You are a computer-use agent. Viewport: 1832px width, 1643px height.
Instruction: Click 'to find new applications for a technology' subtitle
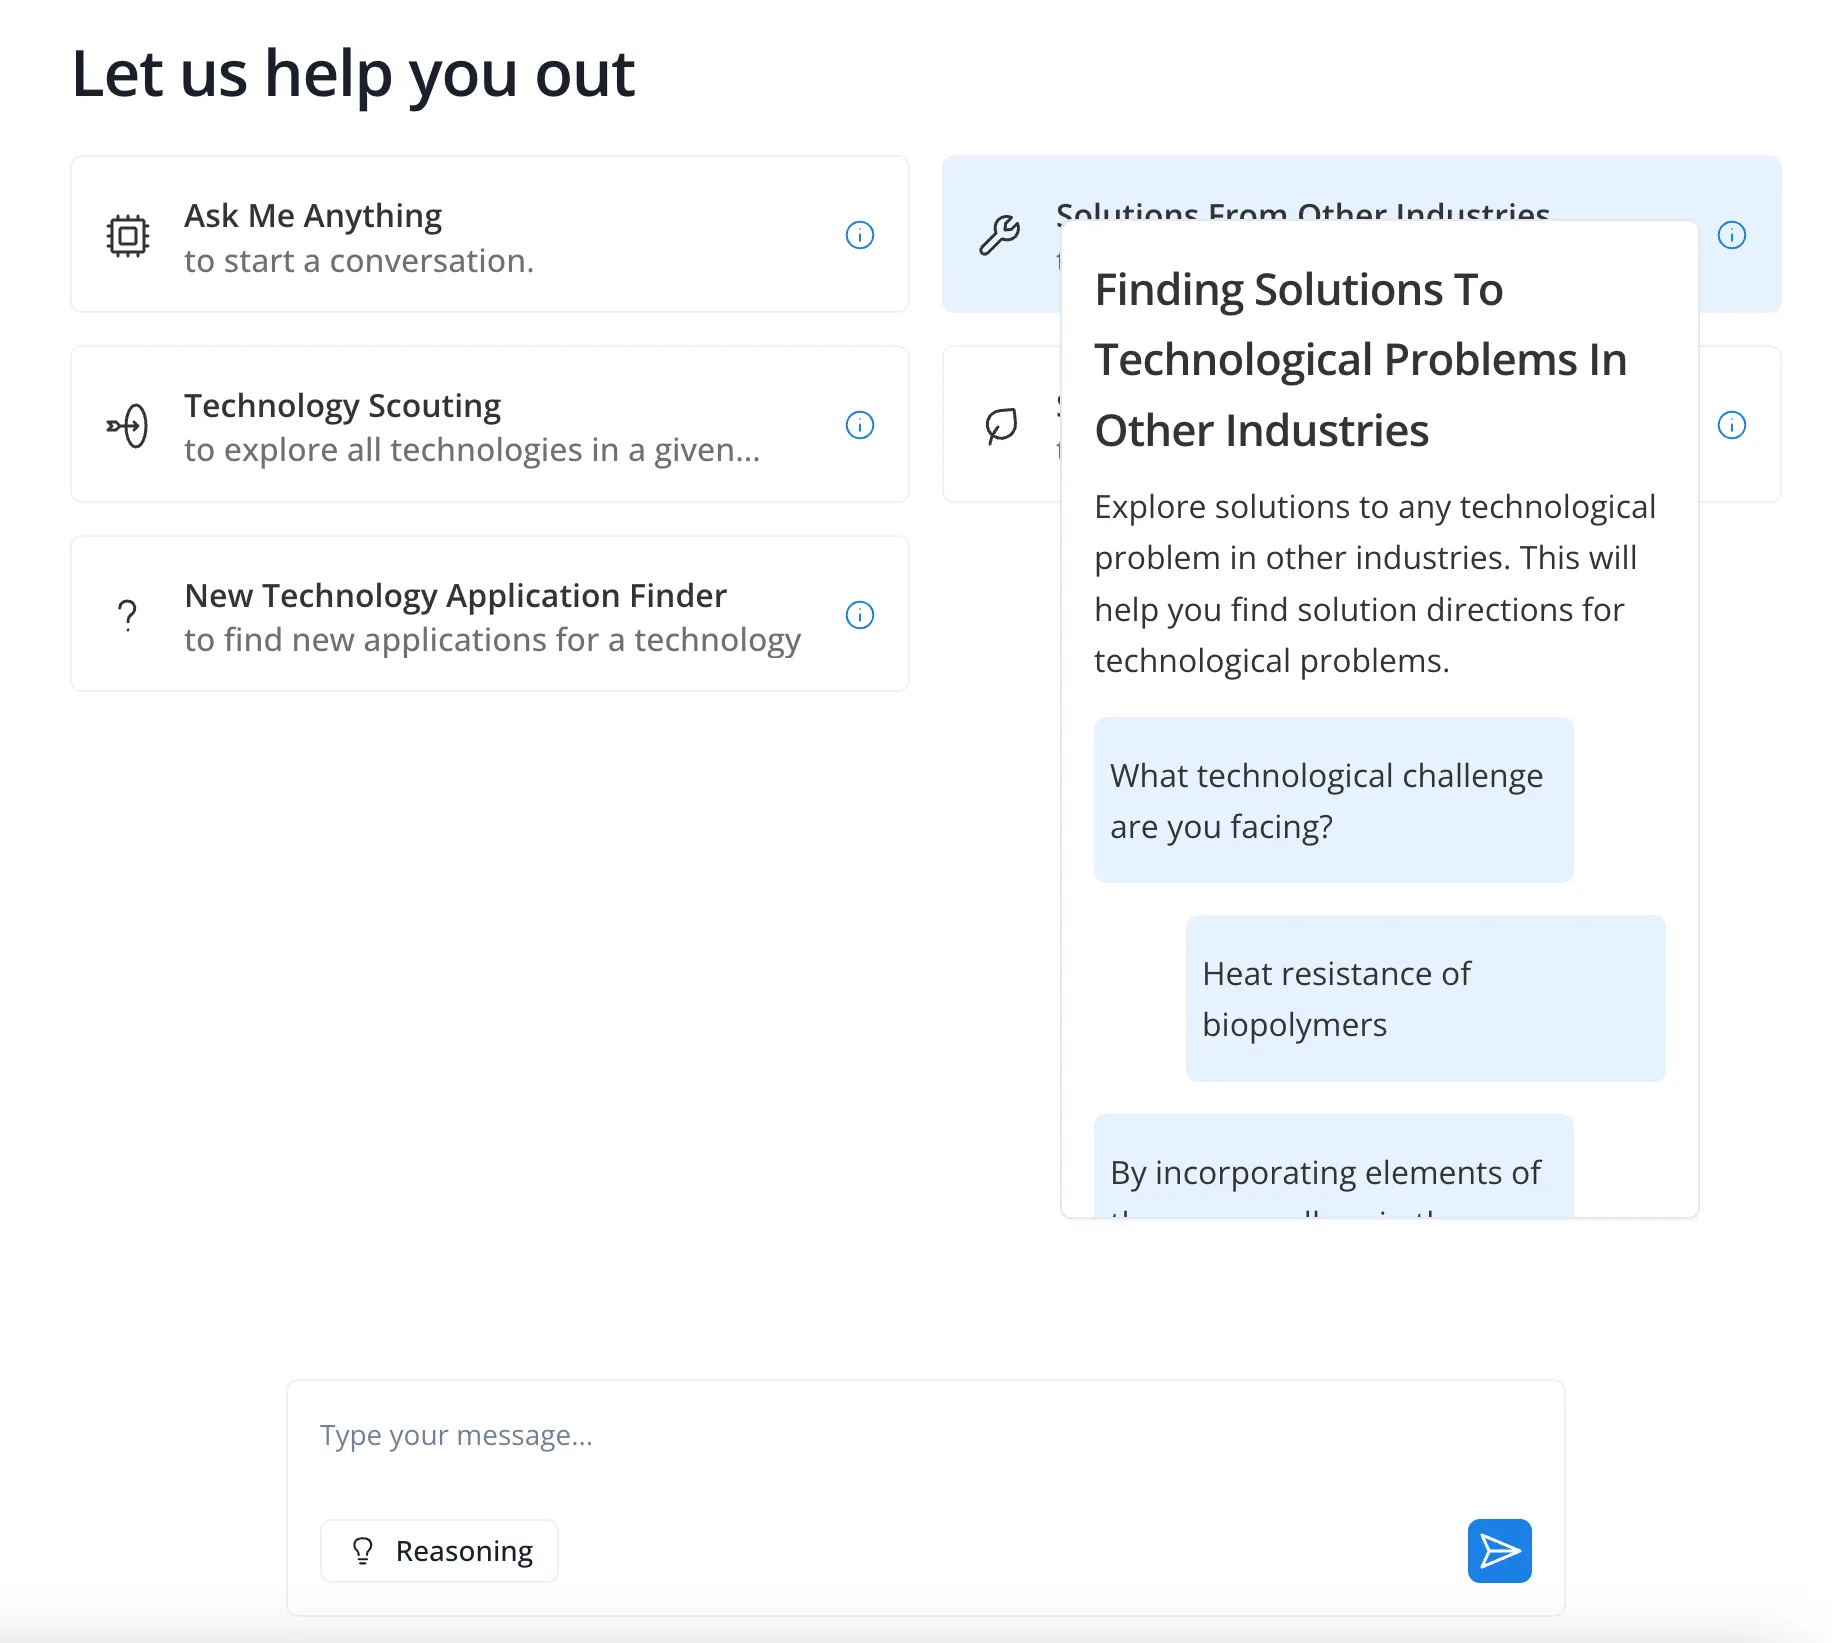pos(493,641)
